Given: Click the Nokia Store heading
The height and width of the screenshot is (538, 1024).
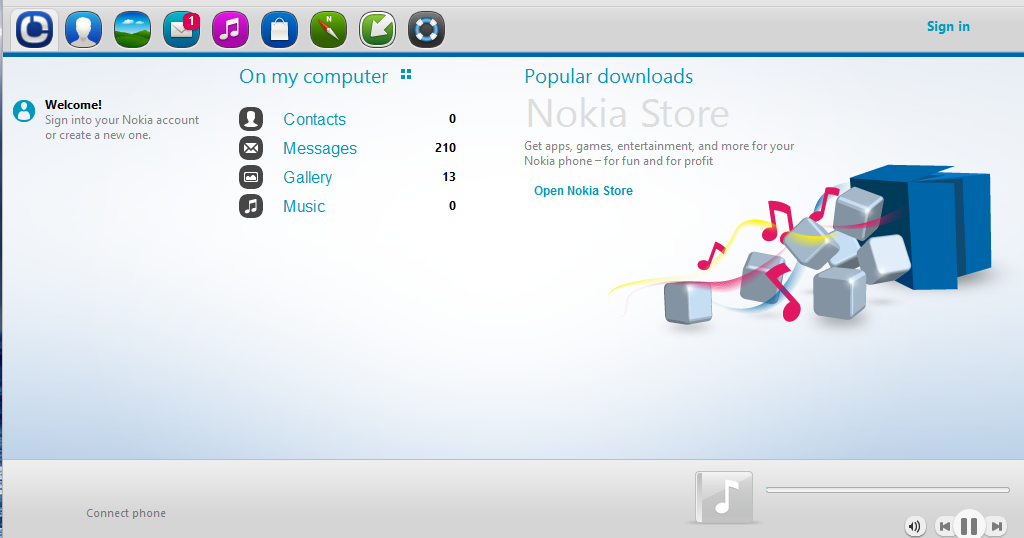Looking at the screenshot, I should tap(628, 114).
